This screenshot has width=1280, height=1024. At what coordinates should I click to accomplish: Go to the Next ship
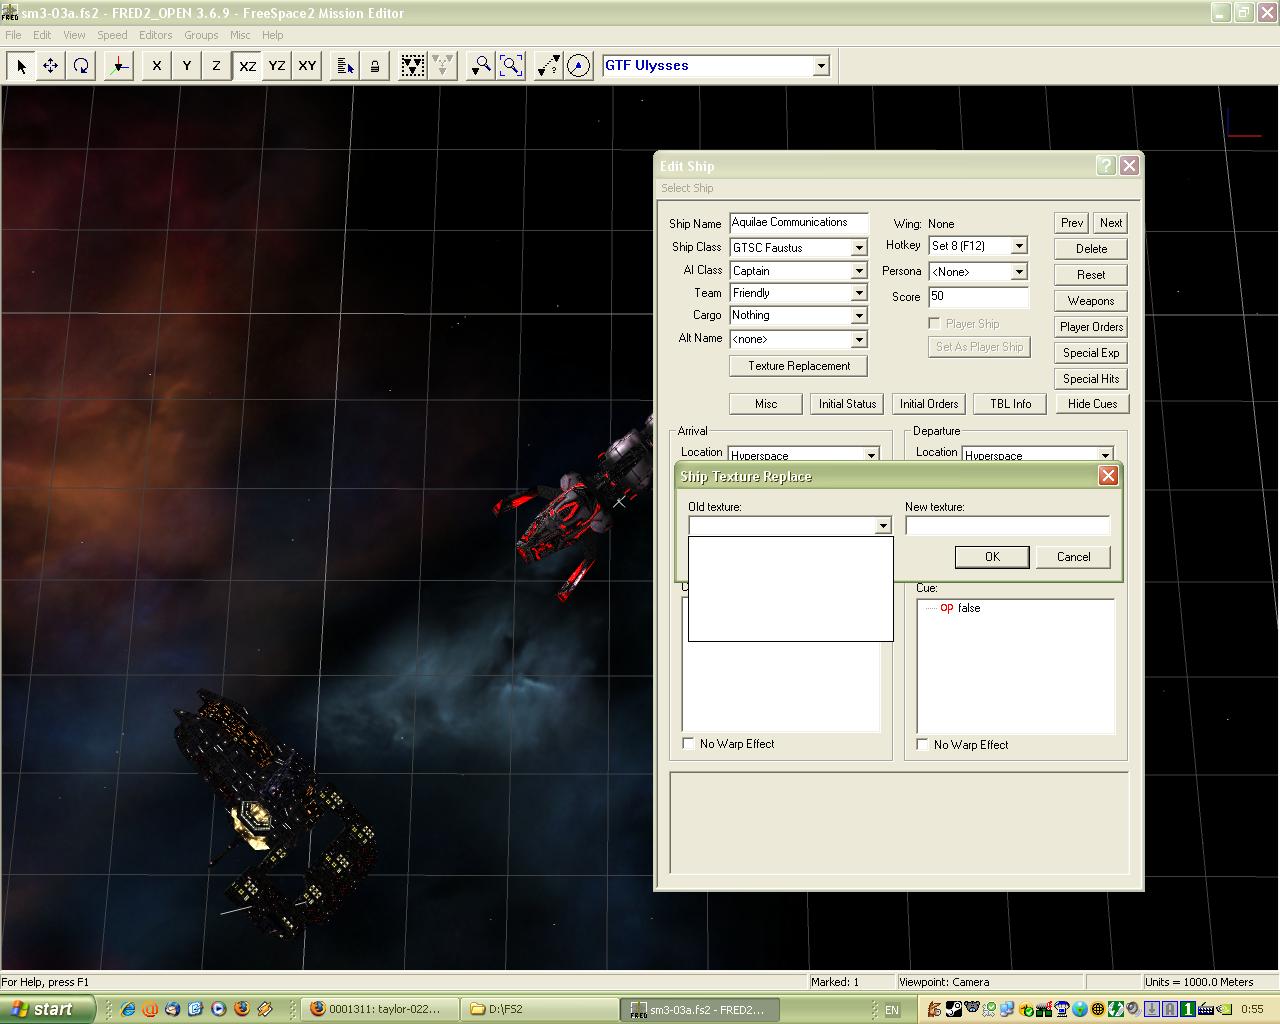pyautogui.click(x=1111, y=223)
